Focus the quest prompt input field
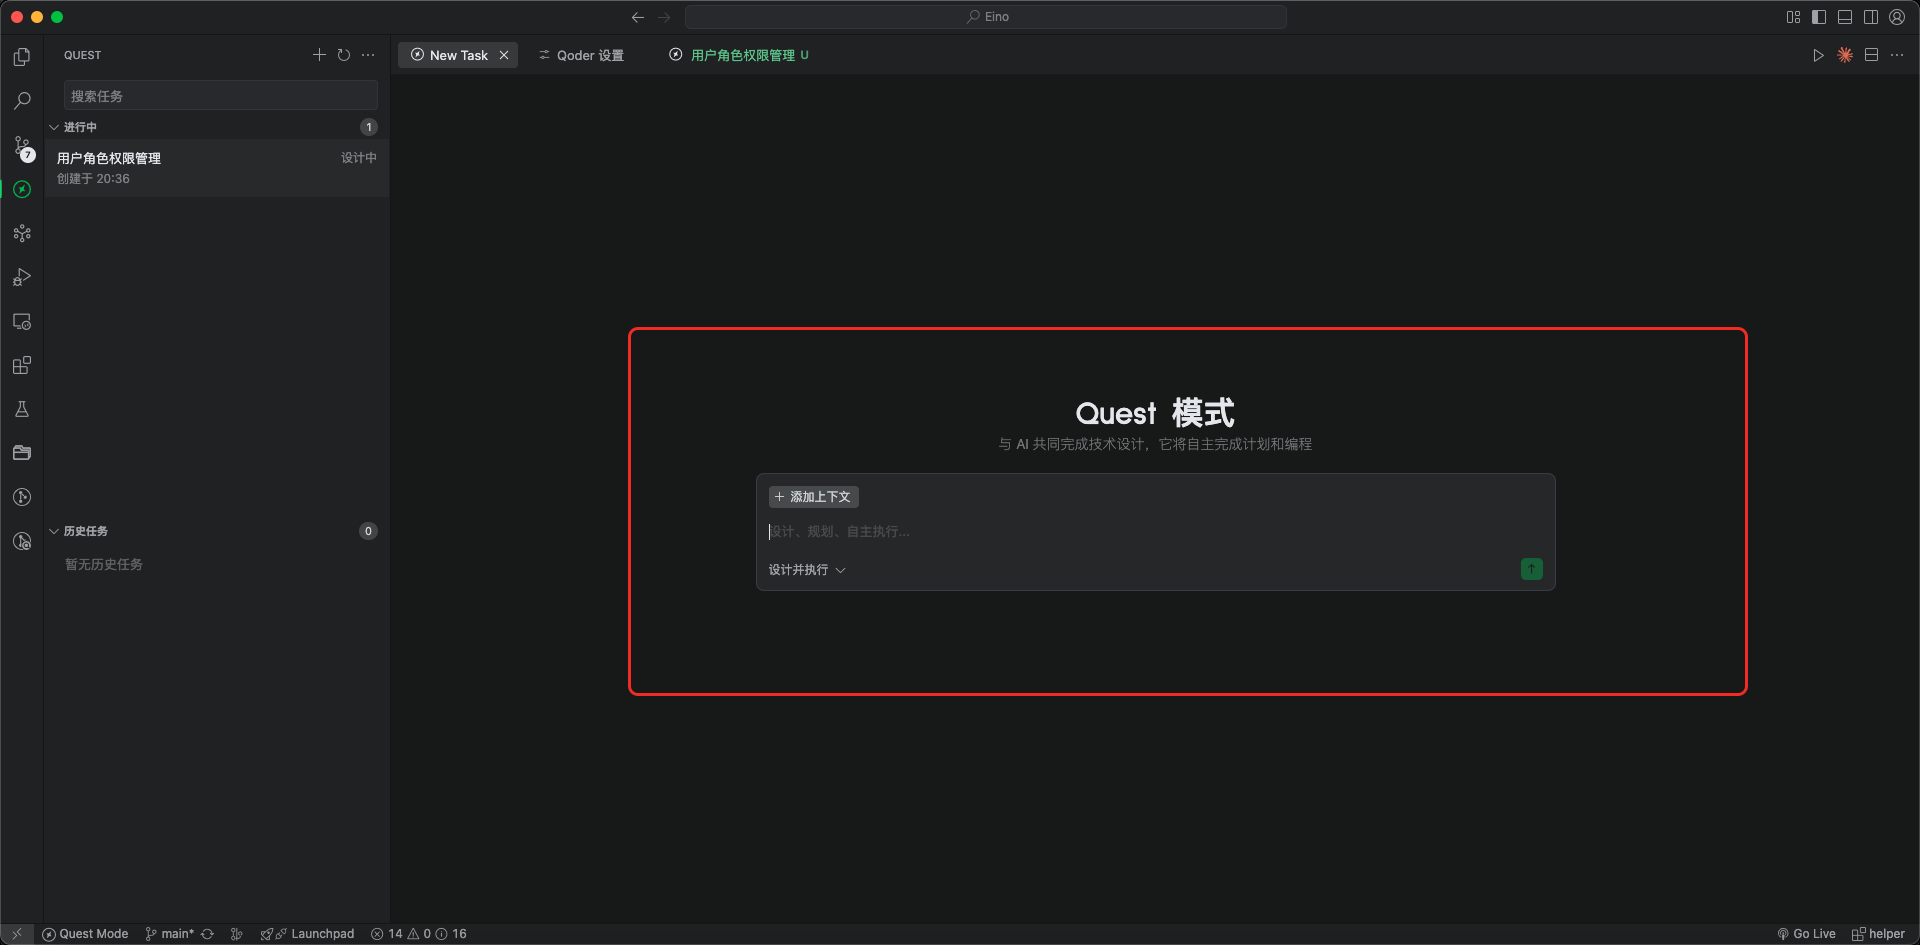The width and height of the screenshot is (1920, 945). tap(1155, 531)
